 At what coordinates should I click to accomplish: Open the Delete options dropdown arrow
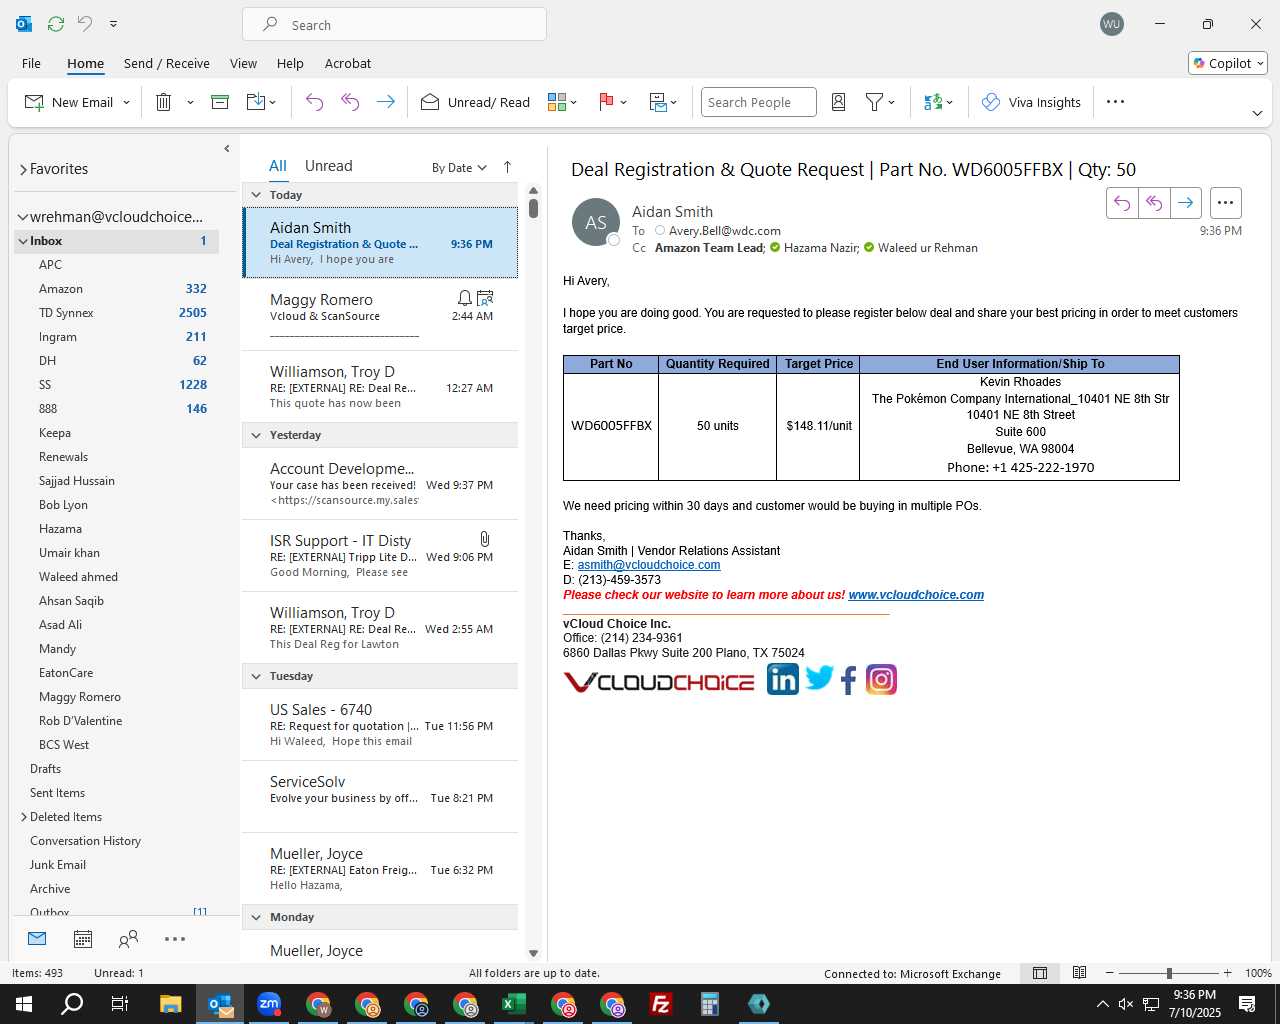pos(190,103)
